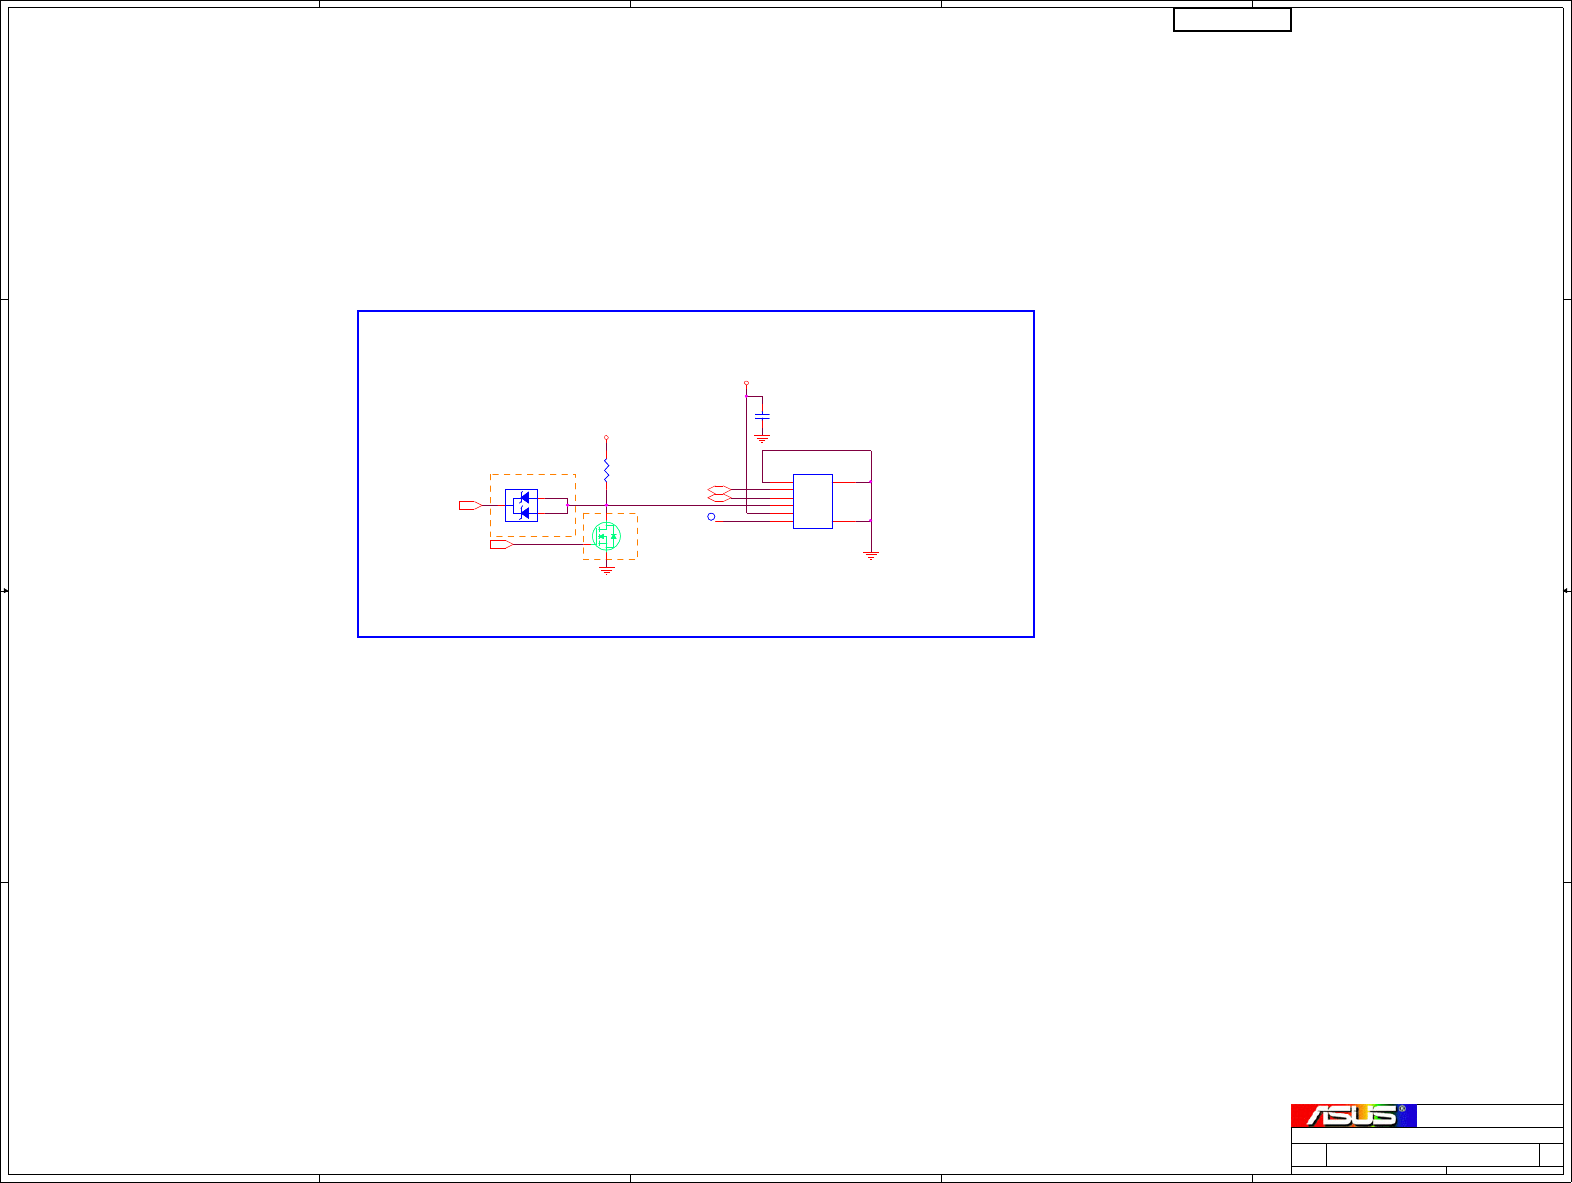Select the decoupling capacitor symbol
The width and height of the screenshot is (1572, 1183).
click(x=762, y=415)
